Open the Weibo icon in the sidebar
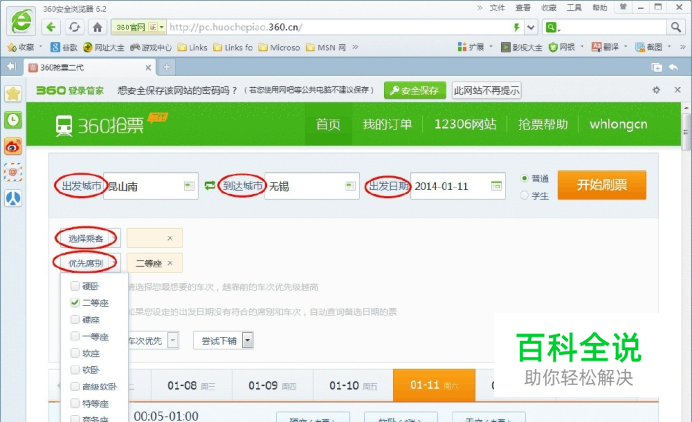The height and width of the screenshot is (422, 692). click(13, 146)
